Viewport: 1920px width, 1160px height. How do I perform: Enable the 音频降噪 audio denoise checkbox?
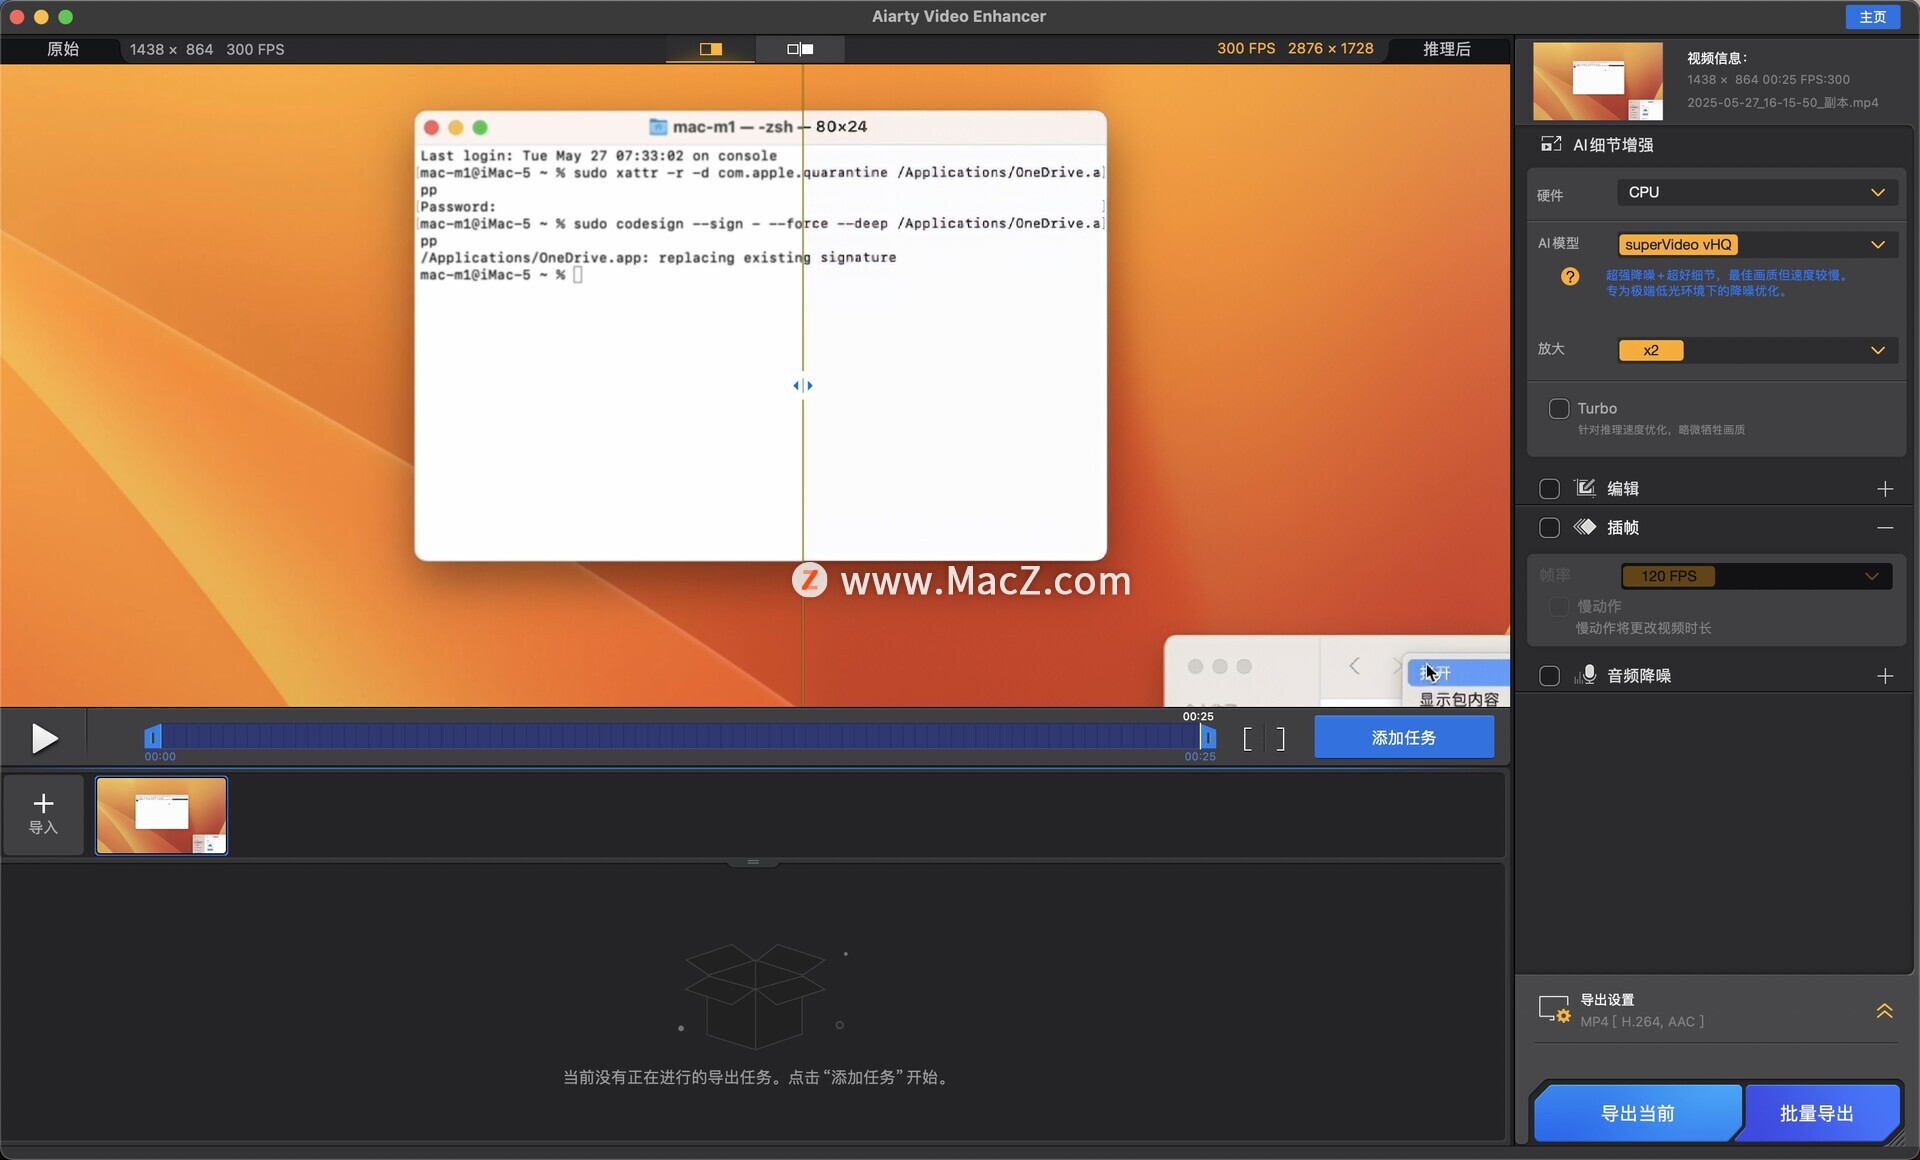tap(1549, 676)
